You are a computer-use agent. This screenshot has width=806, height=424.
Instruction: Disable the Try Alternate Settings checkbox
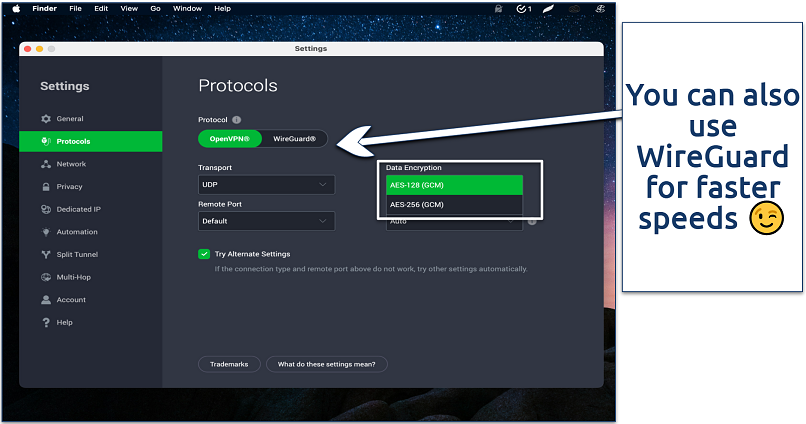pos(204,254)
